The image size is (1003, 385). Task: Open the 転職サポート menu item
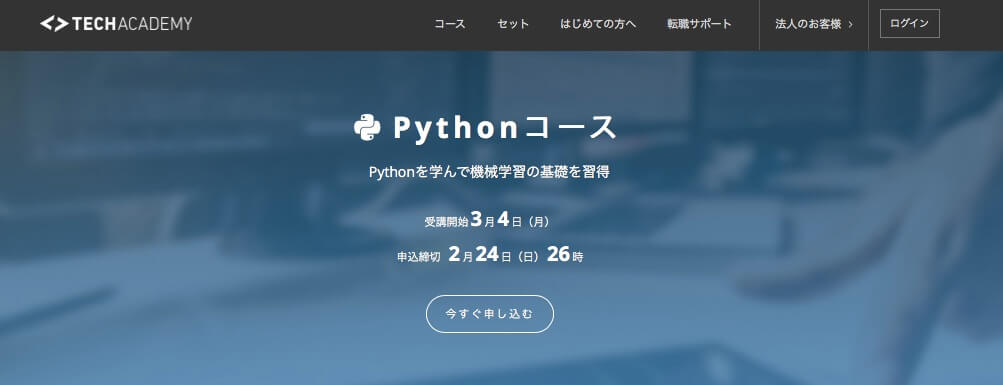[x=699, y=24]
